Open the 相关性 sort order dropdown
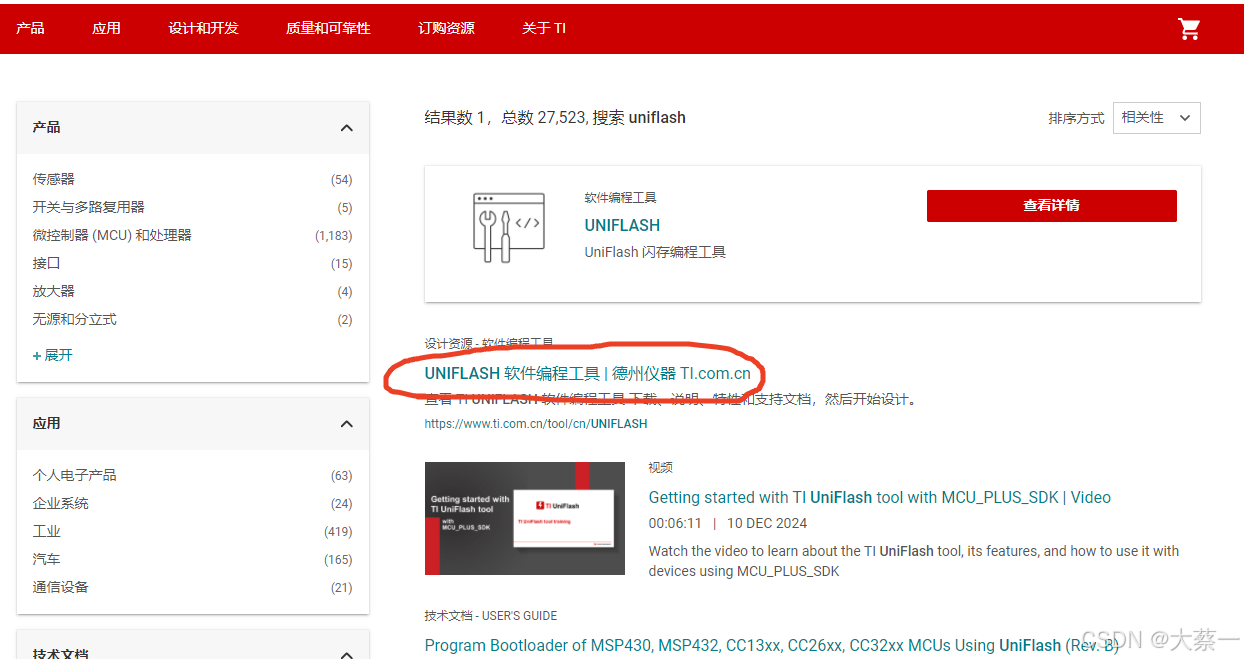The width and height of the screenshot is (1244, 659). (1156, 117)
